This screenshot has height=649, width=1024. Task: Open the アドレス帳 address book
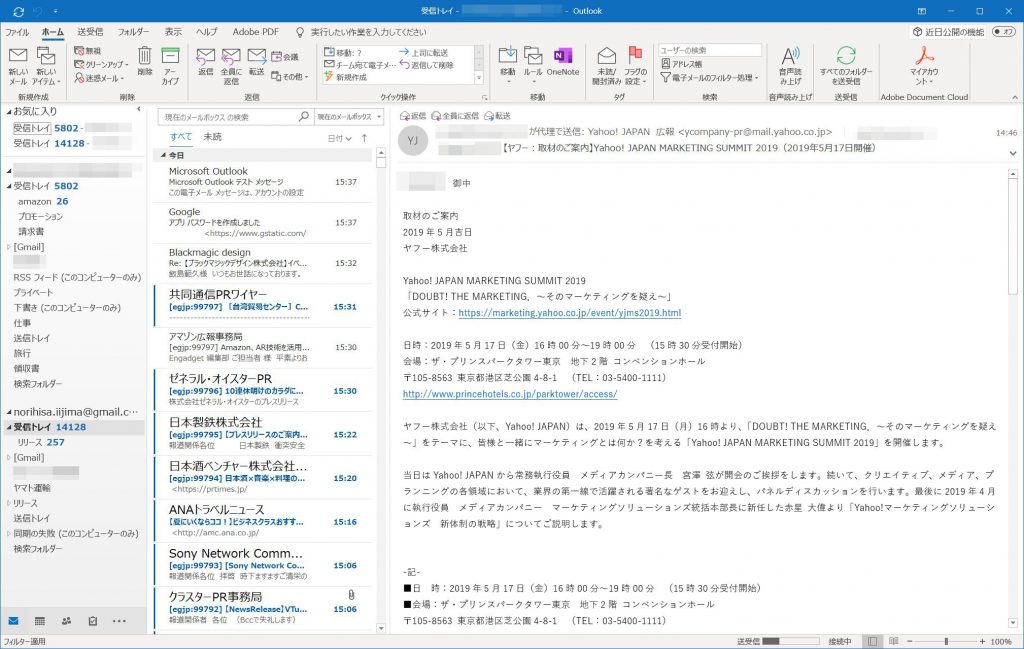click(x=682, y=64)
